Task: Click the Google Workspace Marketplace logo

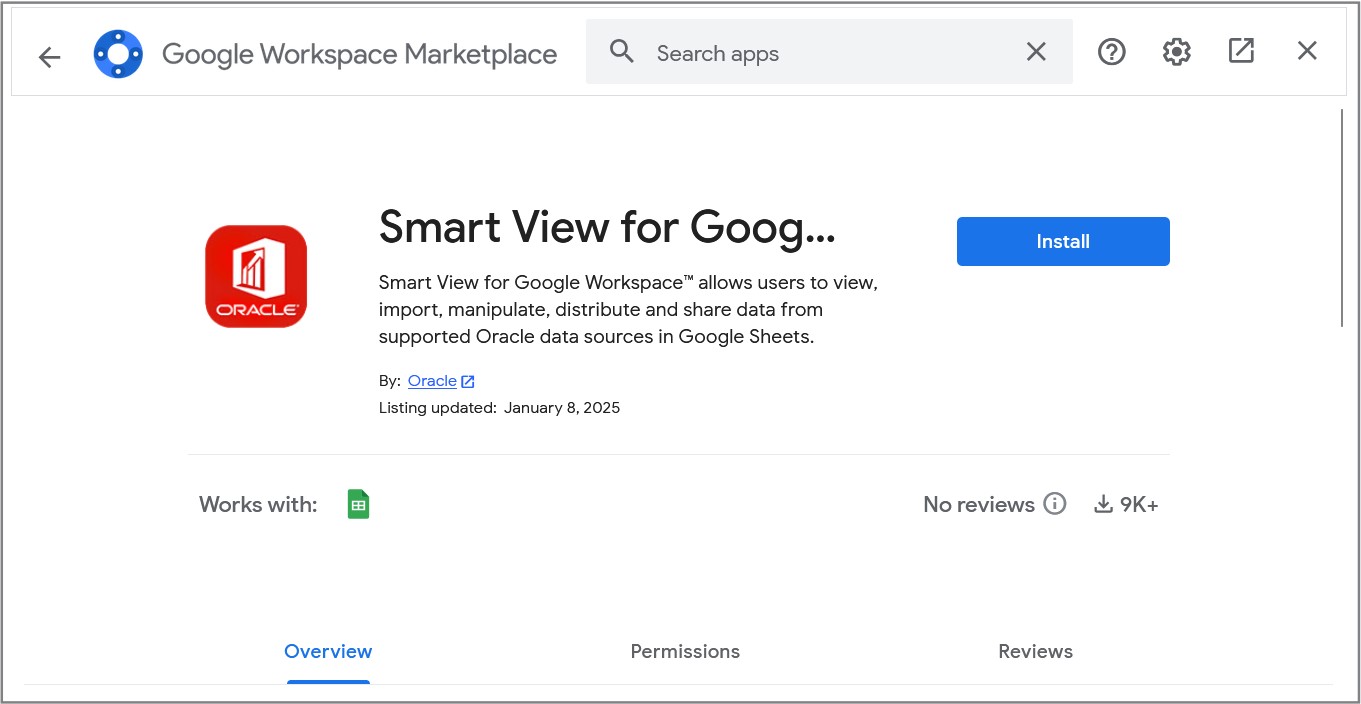Action: pyautogui.click(x=118, y=53)
